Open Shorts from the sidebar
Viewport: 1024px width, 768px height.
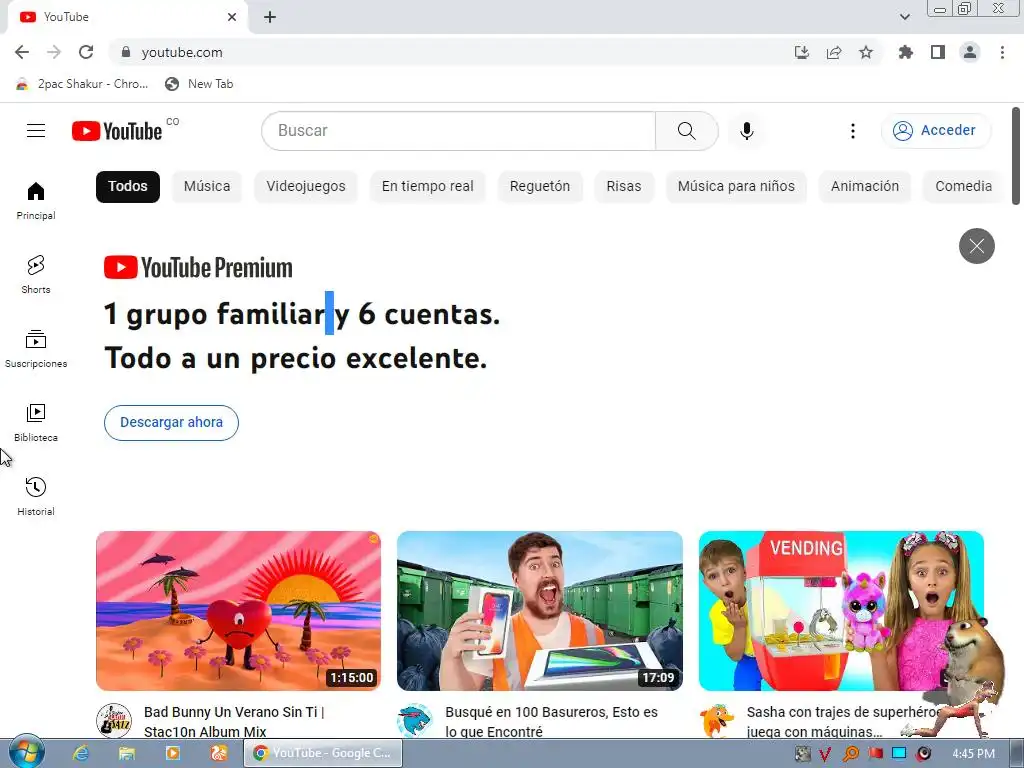pos(36,274)
